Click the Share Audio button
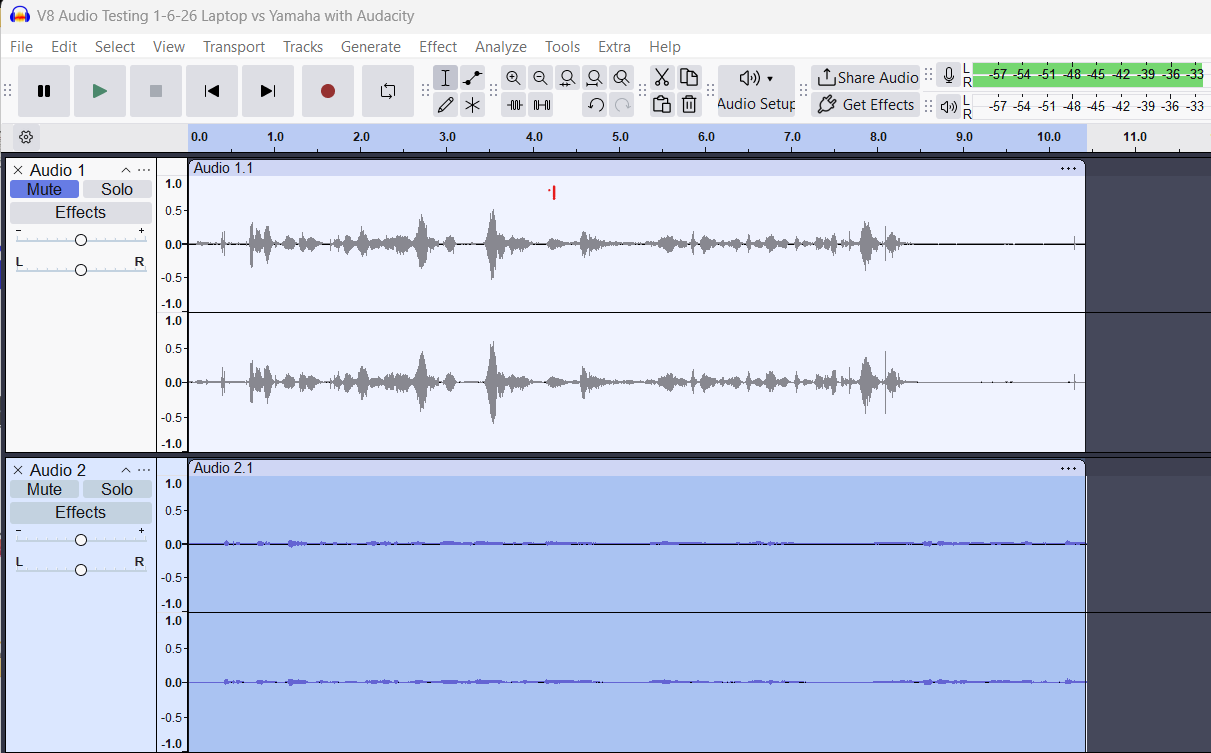This screenshot has height=753, width=1211. 866,77
